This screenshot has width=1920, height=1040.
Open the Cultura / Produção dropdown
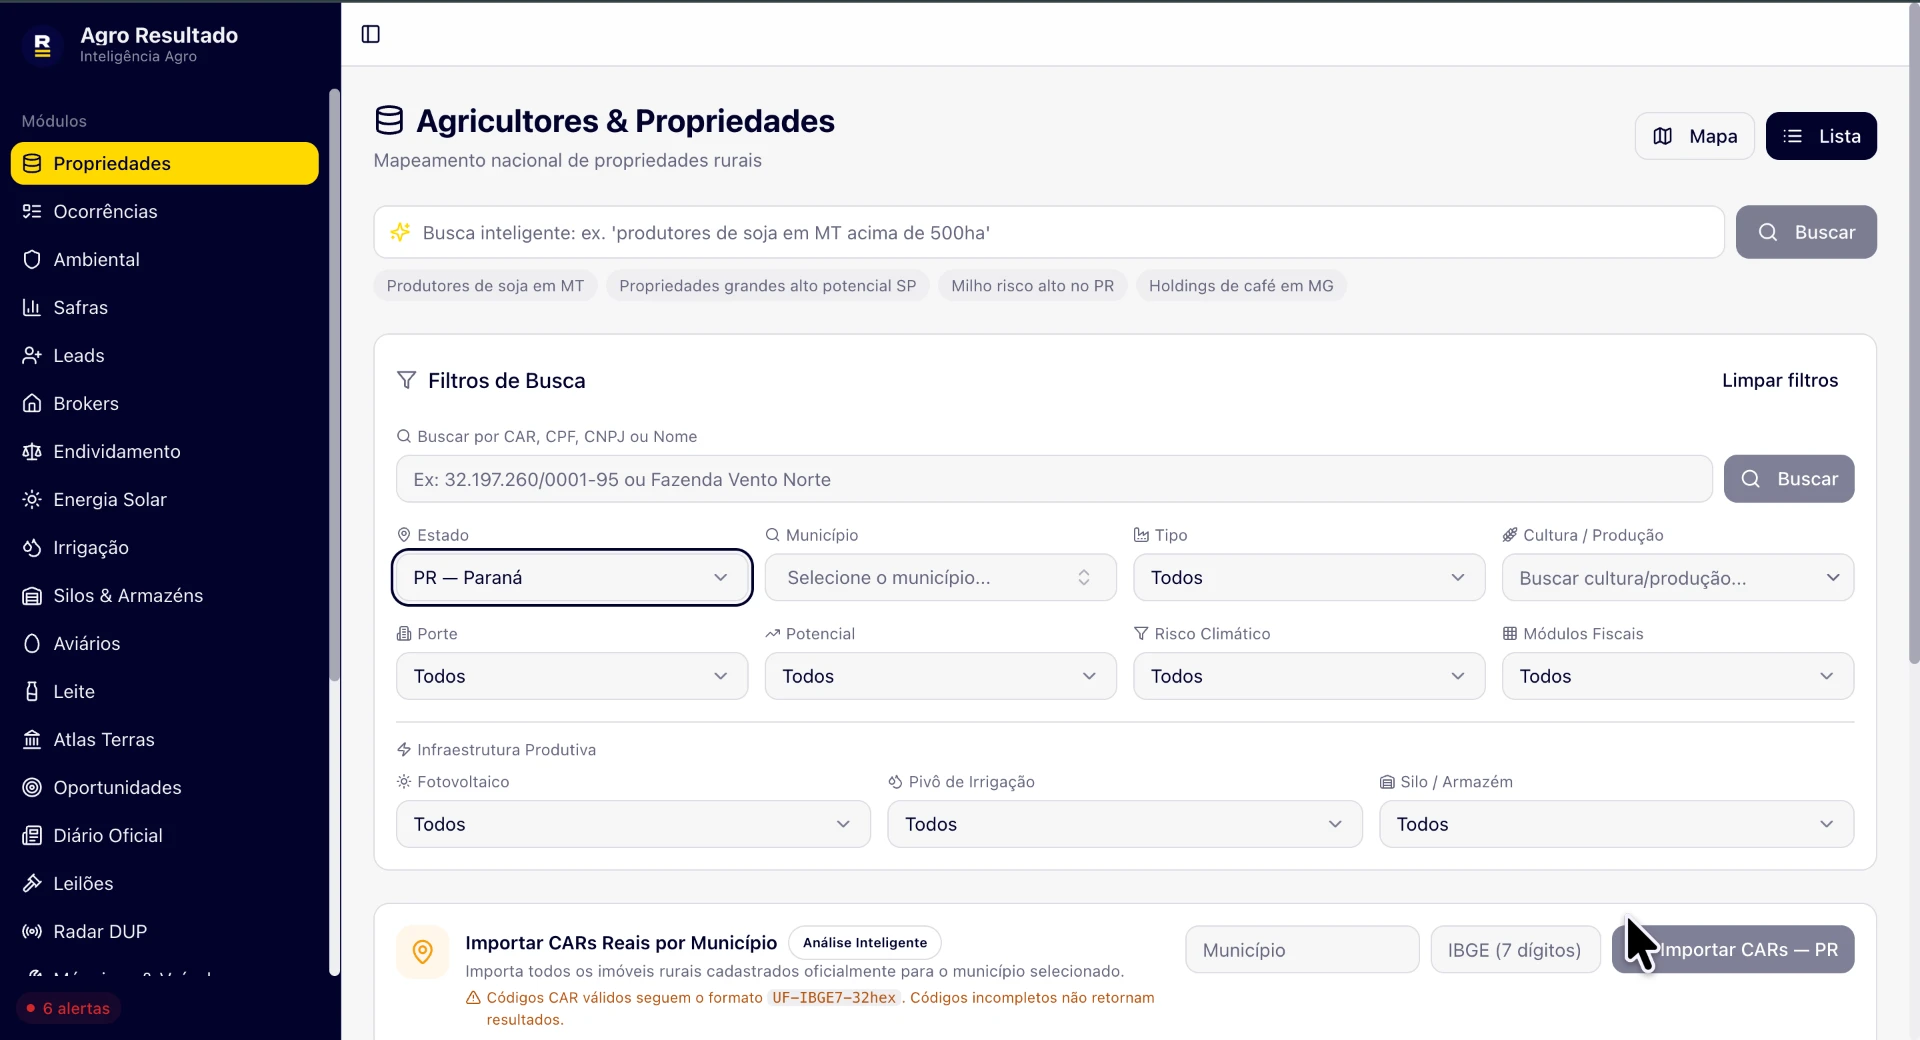click(1678, 577)
